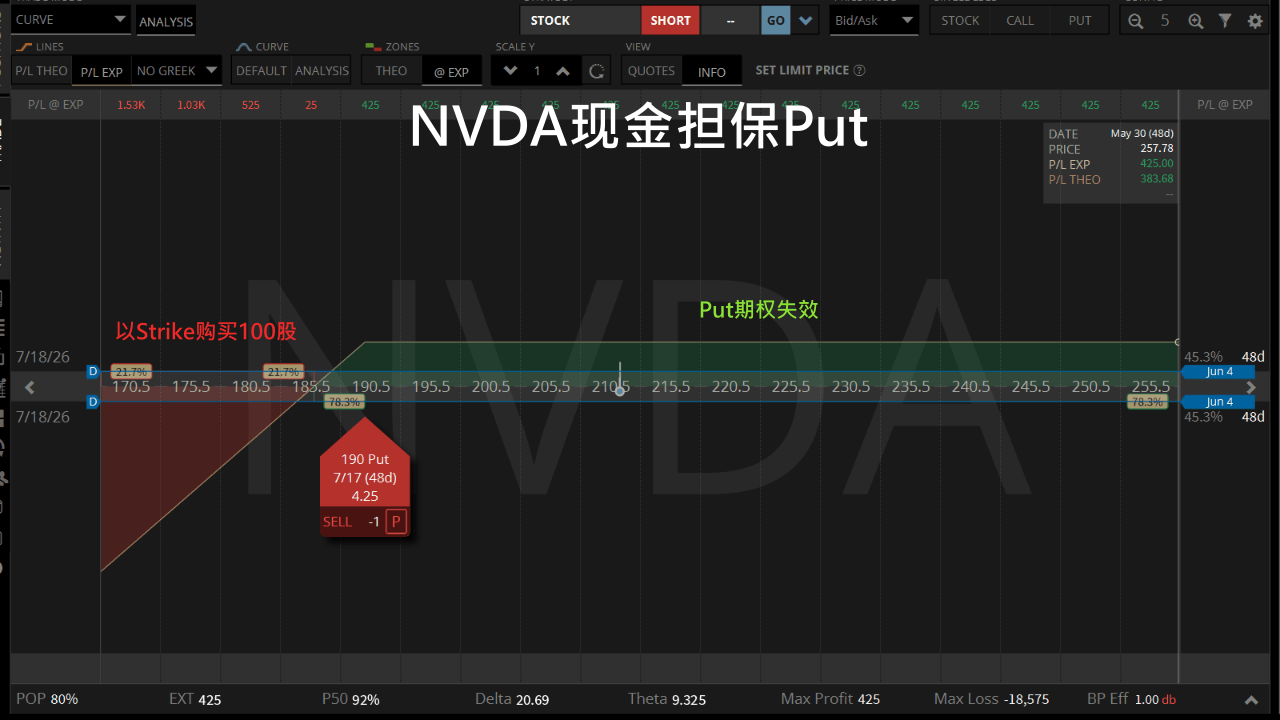Click SET LIMIT PRICE
The width and height of the screenshot is (1280, 720).
(x=802, y=71)
